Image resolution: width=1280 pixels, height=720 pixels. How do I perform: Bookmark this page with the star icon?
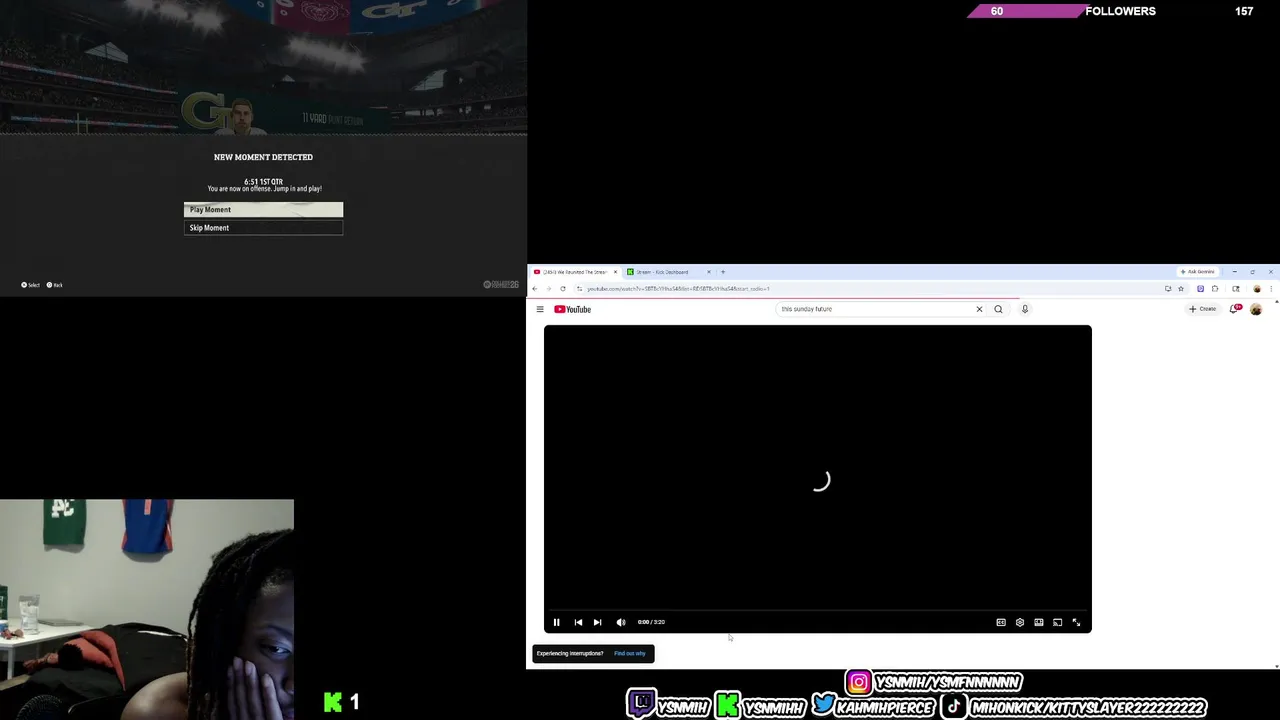point(1181,289)
